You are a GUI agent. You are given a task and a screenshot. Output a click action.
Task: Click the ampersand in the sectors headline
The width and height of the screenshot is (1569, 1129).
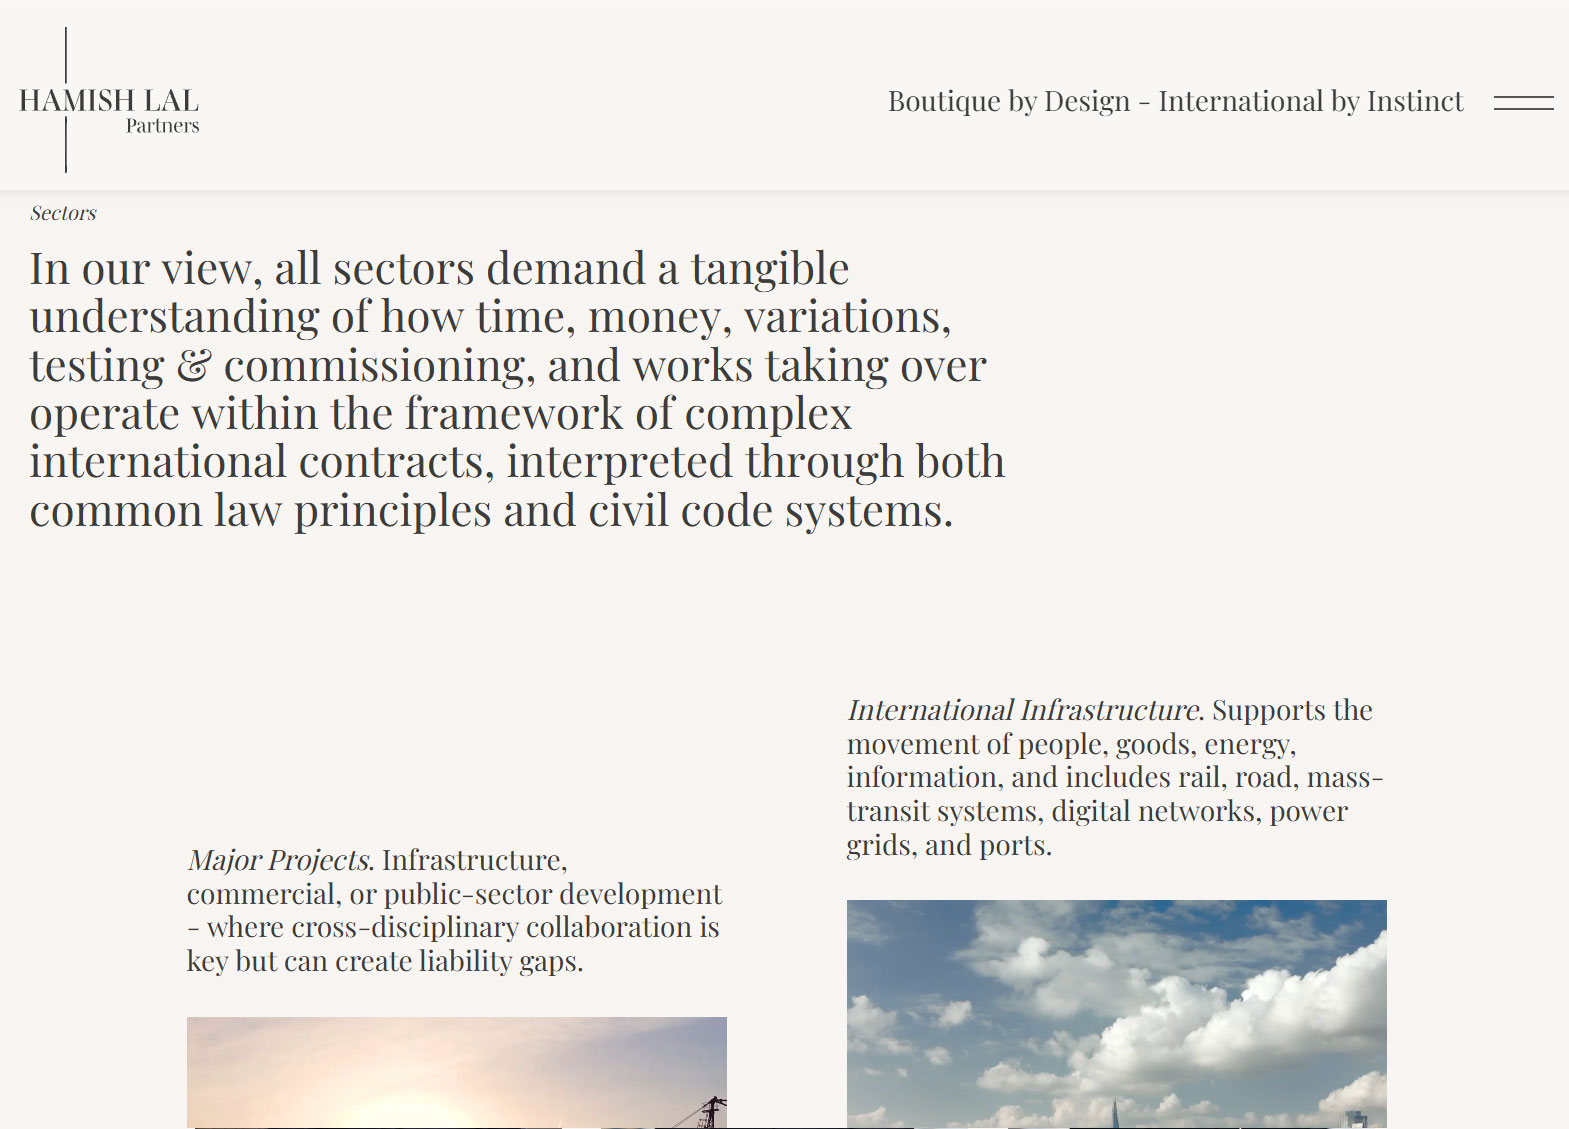[x=194, y=366]
